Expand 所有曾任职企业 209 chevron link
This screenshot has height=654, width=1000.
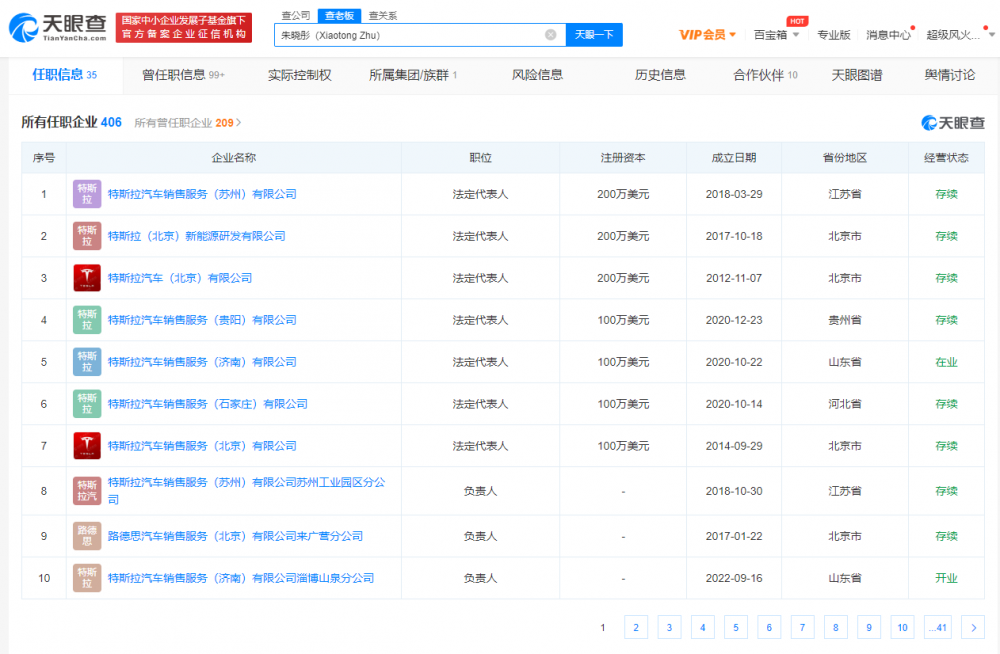tap(188, 123)
